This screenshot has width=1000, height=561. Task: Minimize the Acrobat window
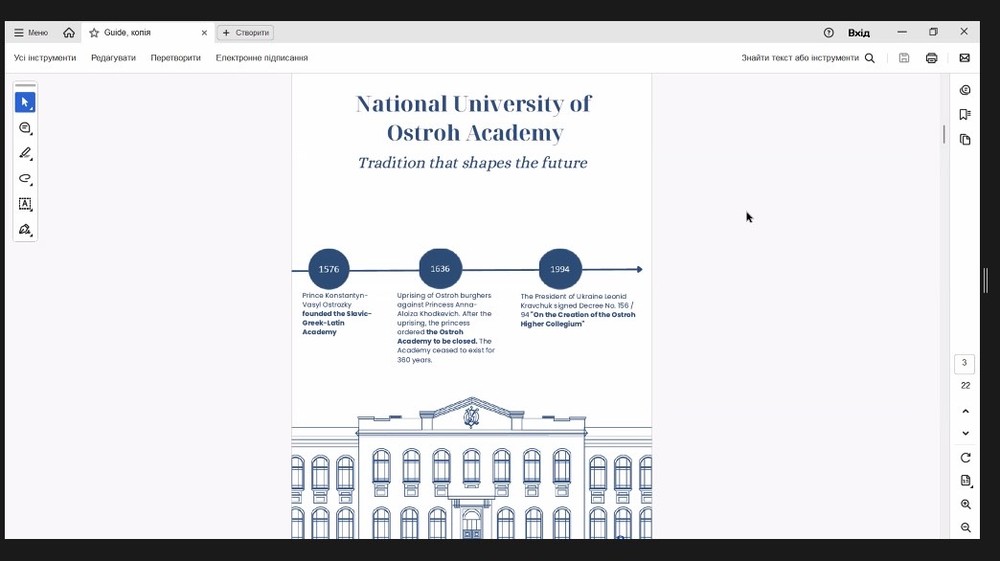coord(902,32)
